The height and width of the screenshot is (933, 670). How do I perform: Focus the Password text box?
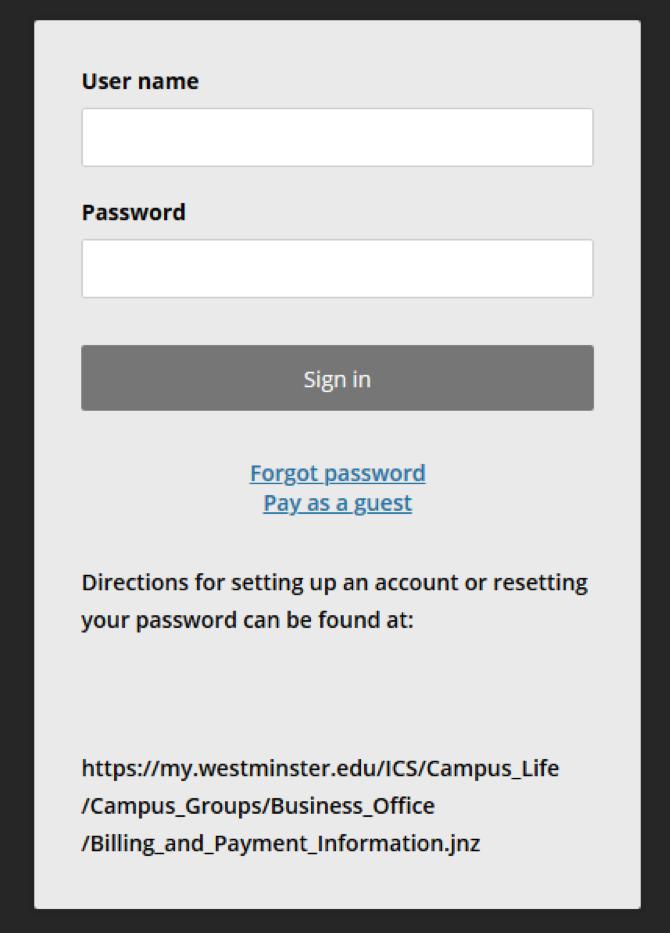(x=337, y=268)
